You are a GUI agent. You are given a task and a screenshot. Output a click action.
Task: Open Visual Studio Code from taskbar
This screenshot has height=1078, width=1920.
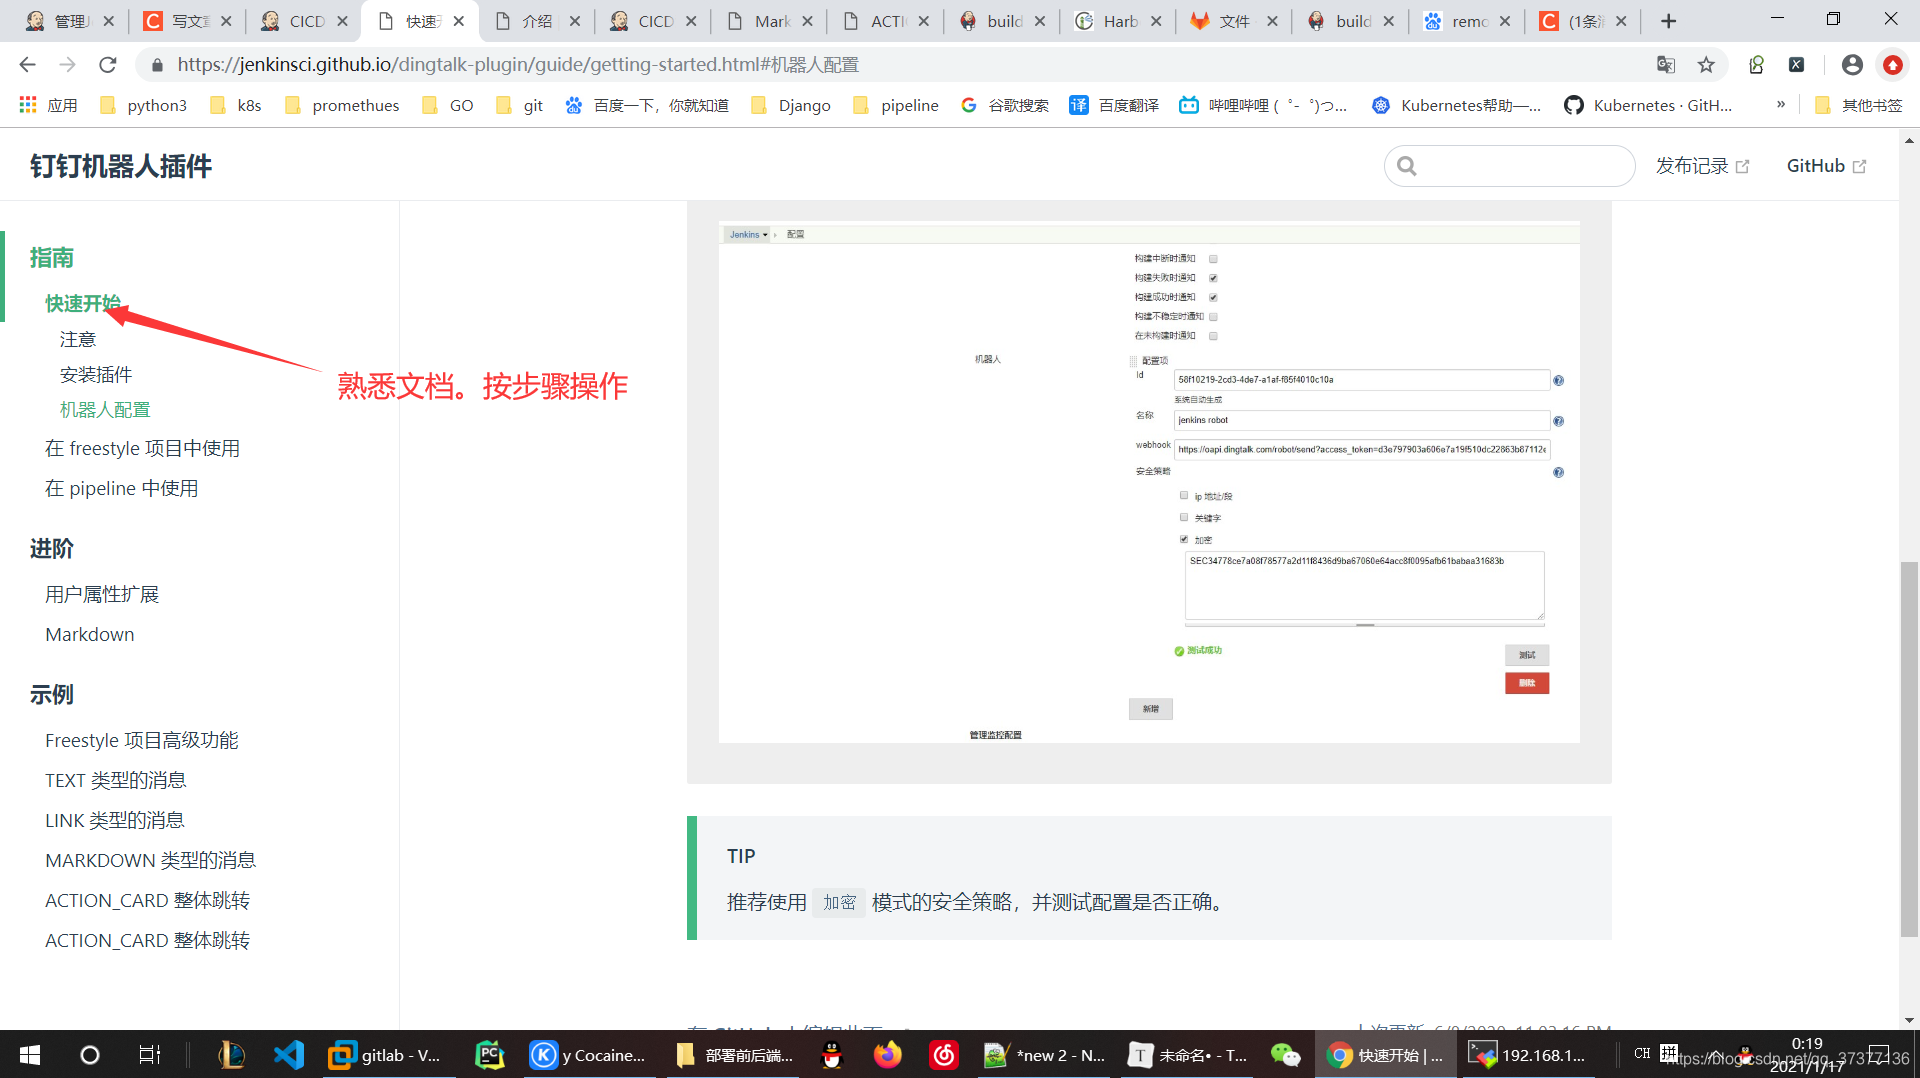tap(289, 1055)
